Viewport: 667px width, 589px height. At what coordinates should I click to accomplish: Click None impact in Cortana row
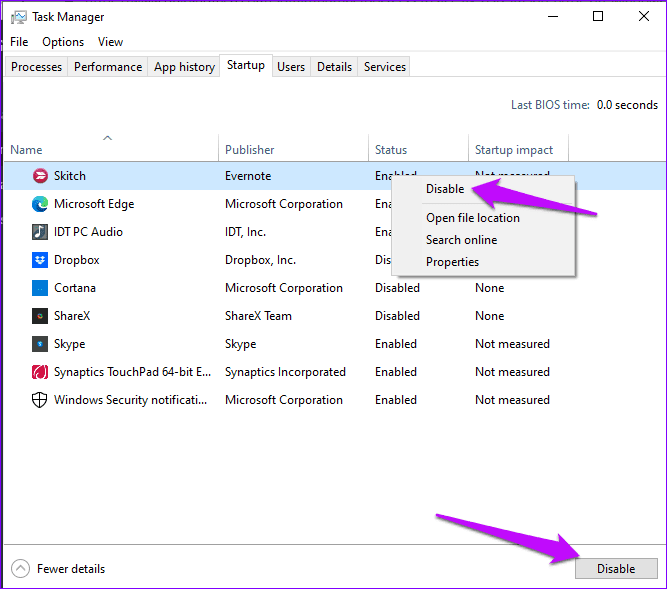(x=489, y=288)
